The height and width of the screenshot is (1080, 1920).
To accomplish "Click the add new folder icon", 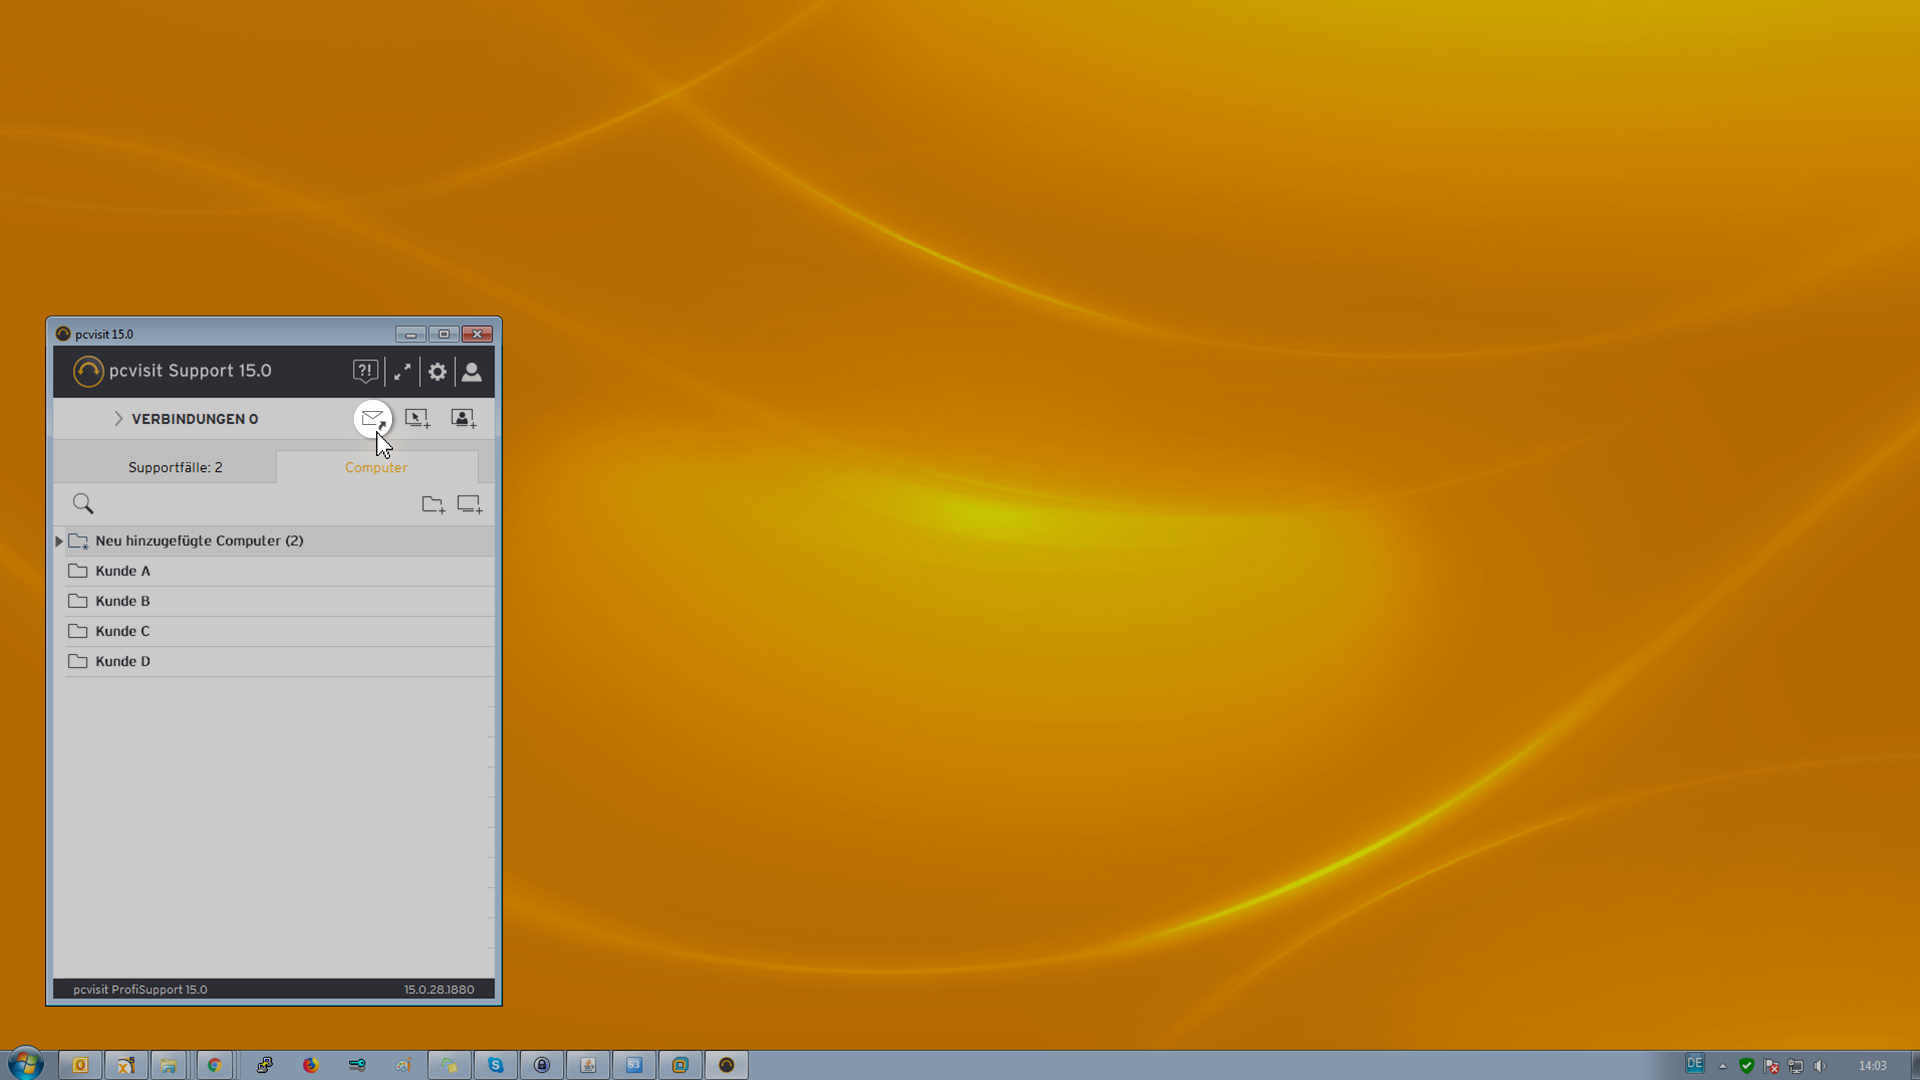I will coord(433,504).
